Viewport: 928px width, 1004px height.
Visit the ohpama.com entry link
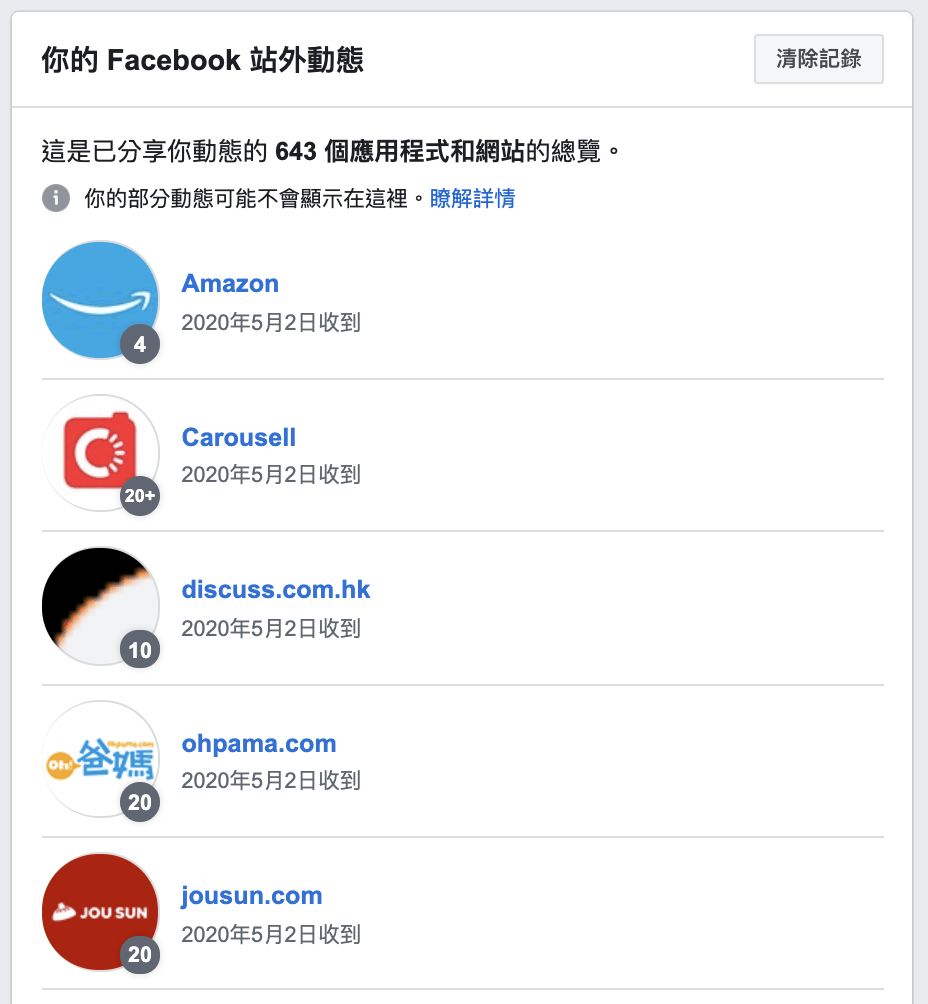(x=259, y=744)
